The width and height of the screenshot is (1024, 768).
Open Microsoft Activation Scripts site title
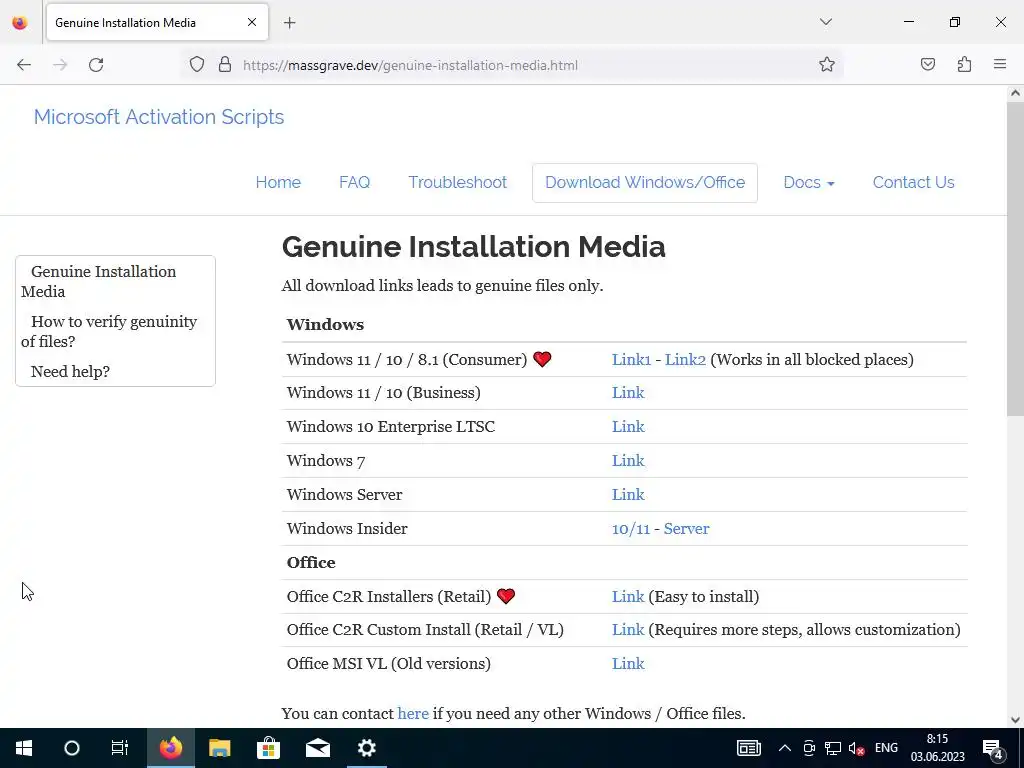[x=159, y=117]
